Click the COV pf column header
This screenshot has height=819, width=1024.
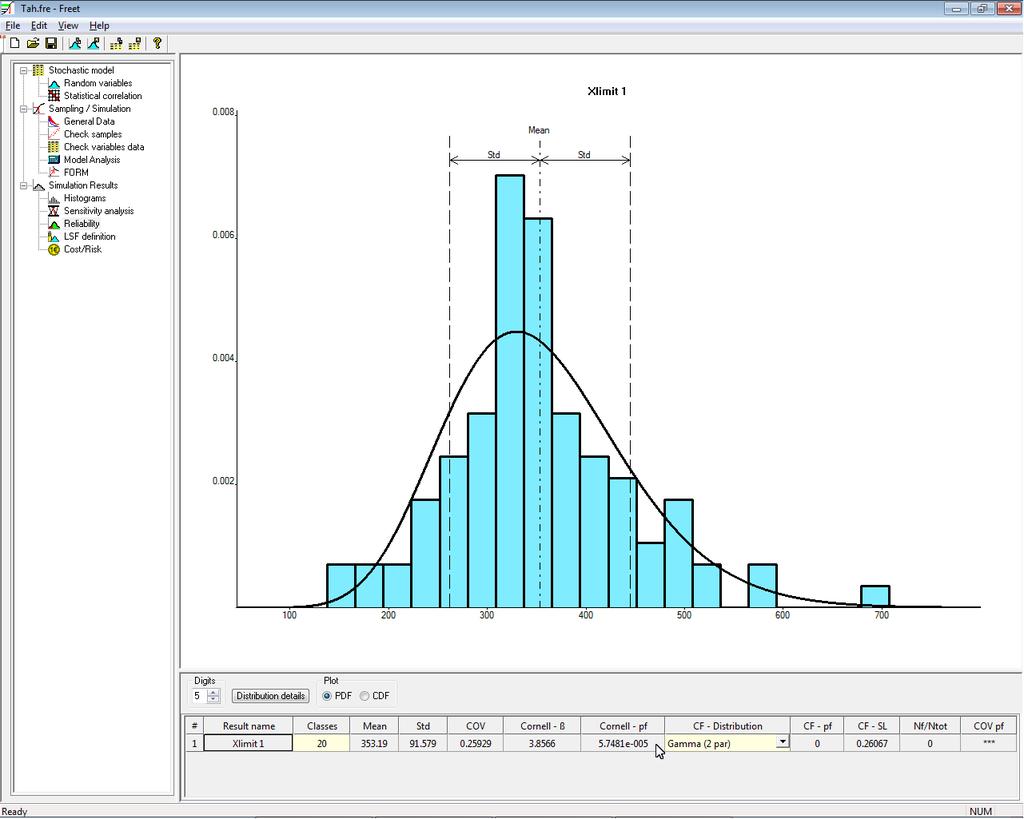988,726
